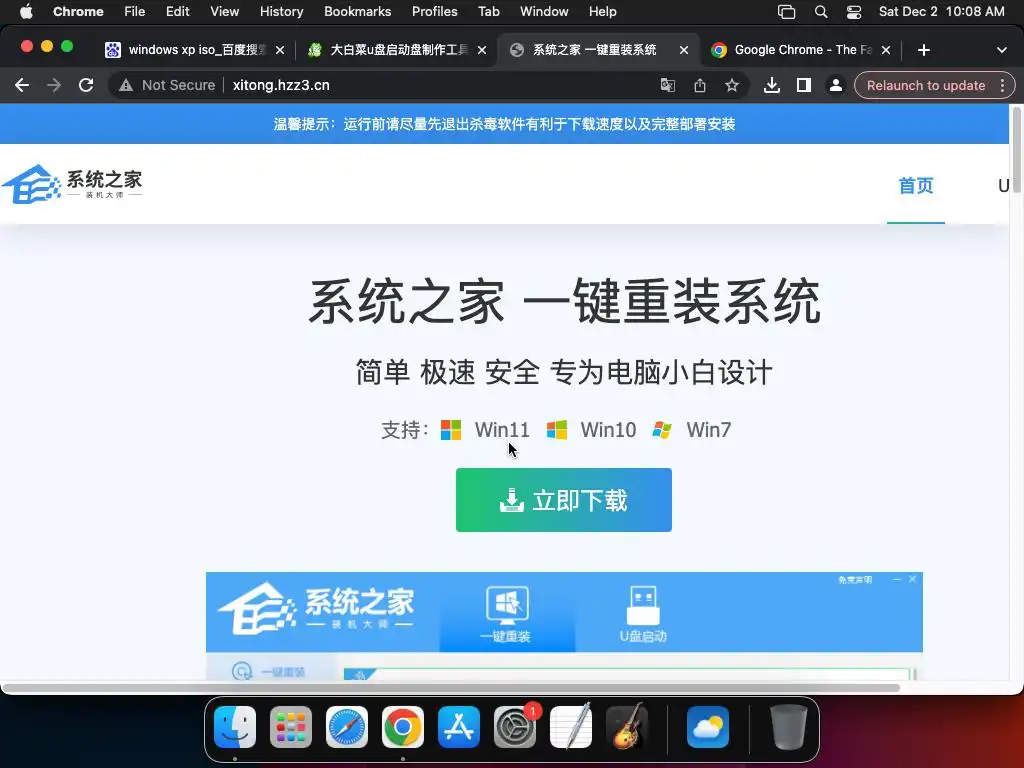Open the Chrome downloads icon

[x=772, y=86]
